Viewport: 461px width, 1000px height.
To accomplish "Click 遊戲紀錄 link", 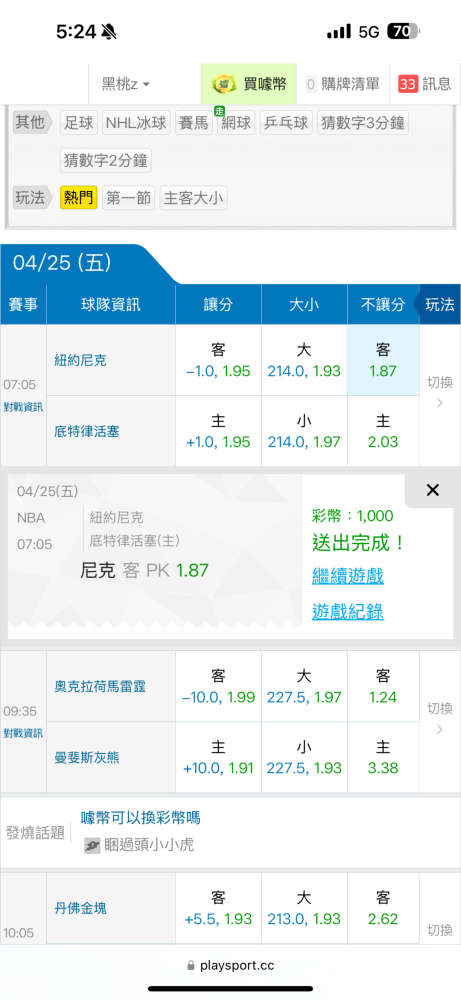I will click(348, 612).
